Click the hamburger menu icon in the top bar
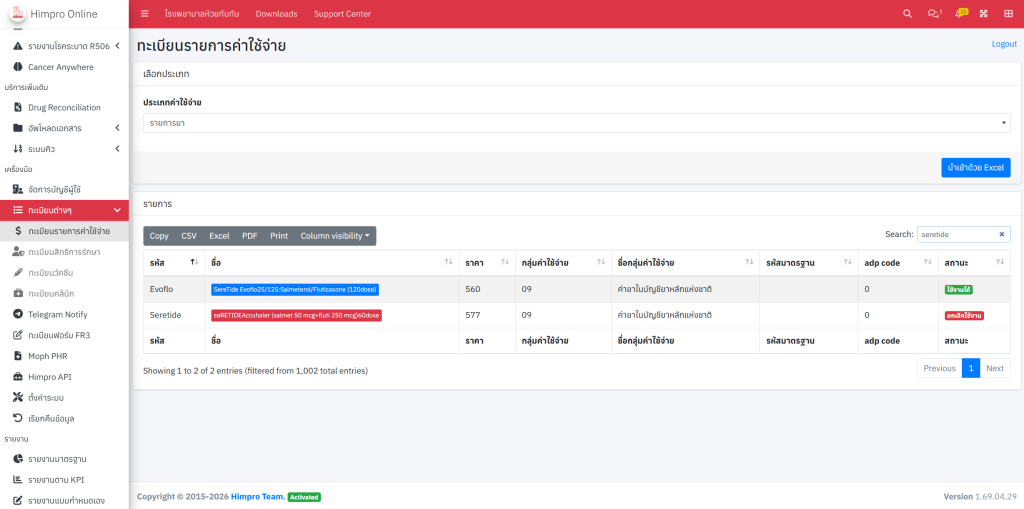This screenshot has width=1024, height=509. coord(145,14)
